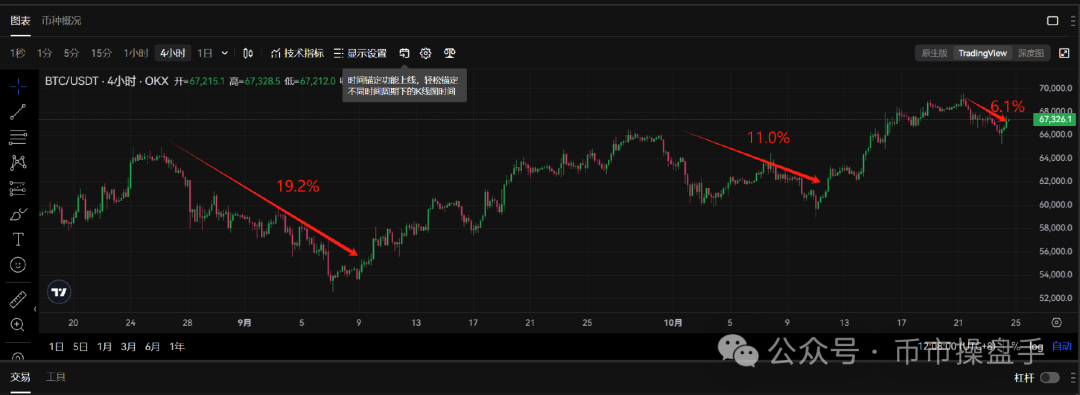Open the 币种概况 tab
This screenshot has width=1080, height=395.
point(61,21)
